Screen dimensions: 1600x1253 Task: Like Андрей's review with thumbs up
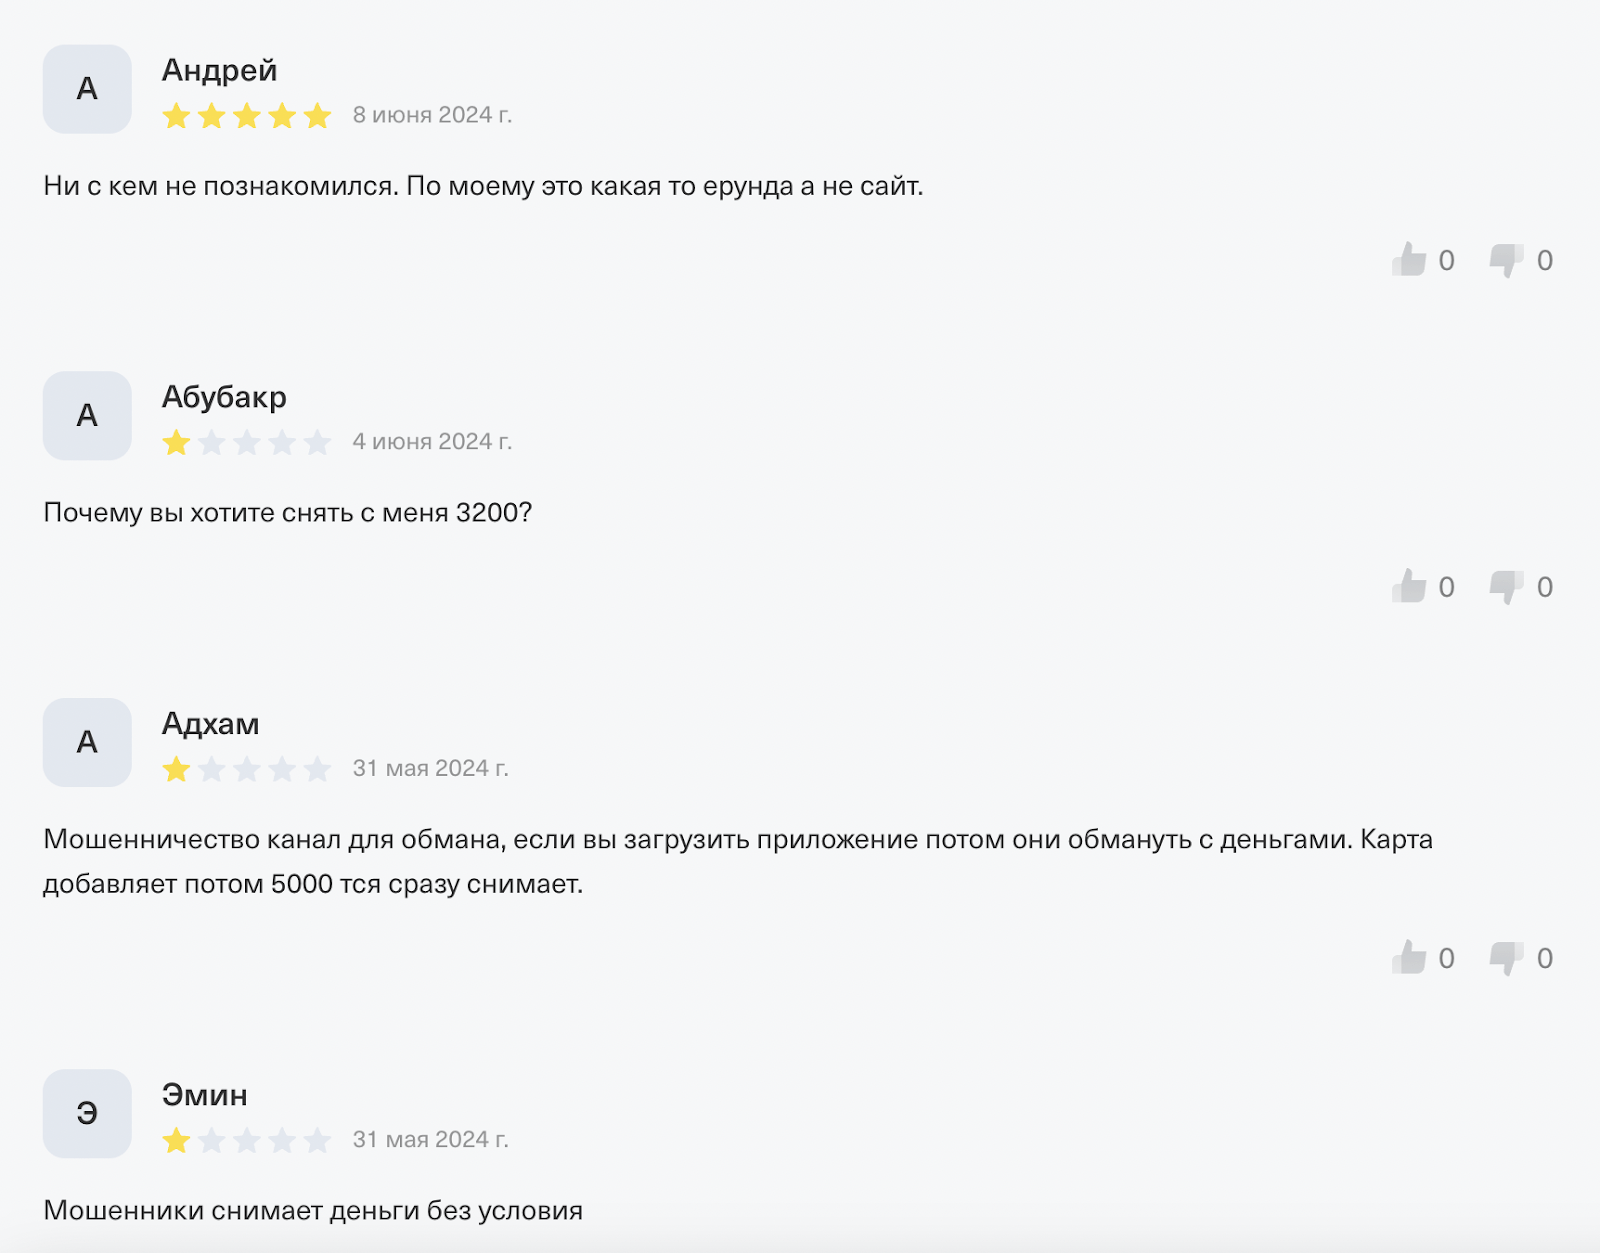pyautogui.click(x=1409, y=260)
